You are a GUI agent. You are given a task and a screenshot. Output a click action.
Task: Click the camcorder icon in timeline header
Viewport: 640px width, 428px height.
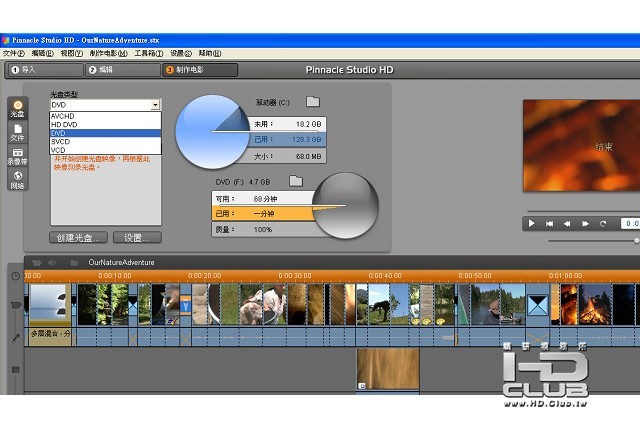37,263
